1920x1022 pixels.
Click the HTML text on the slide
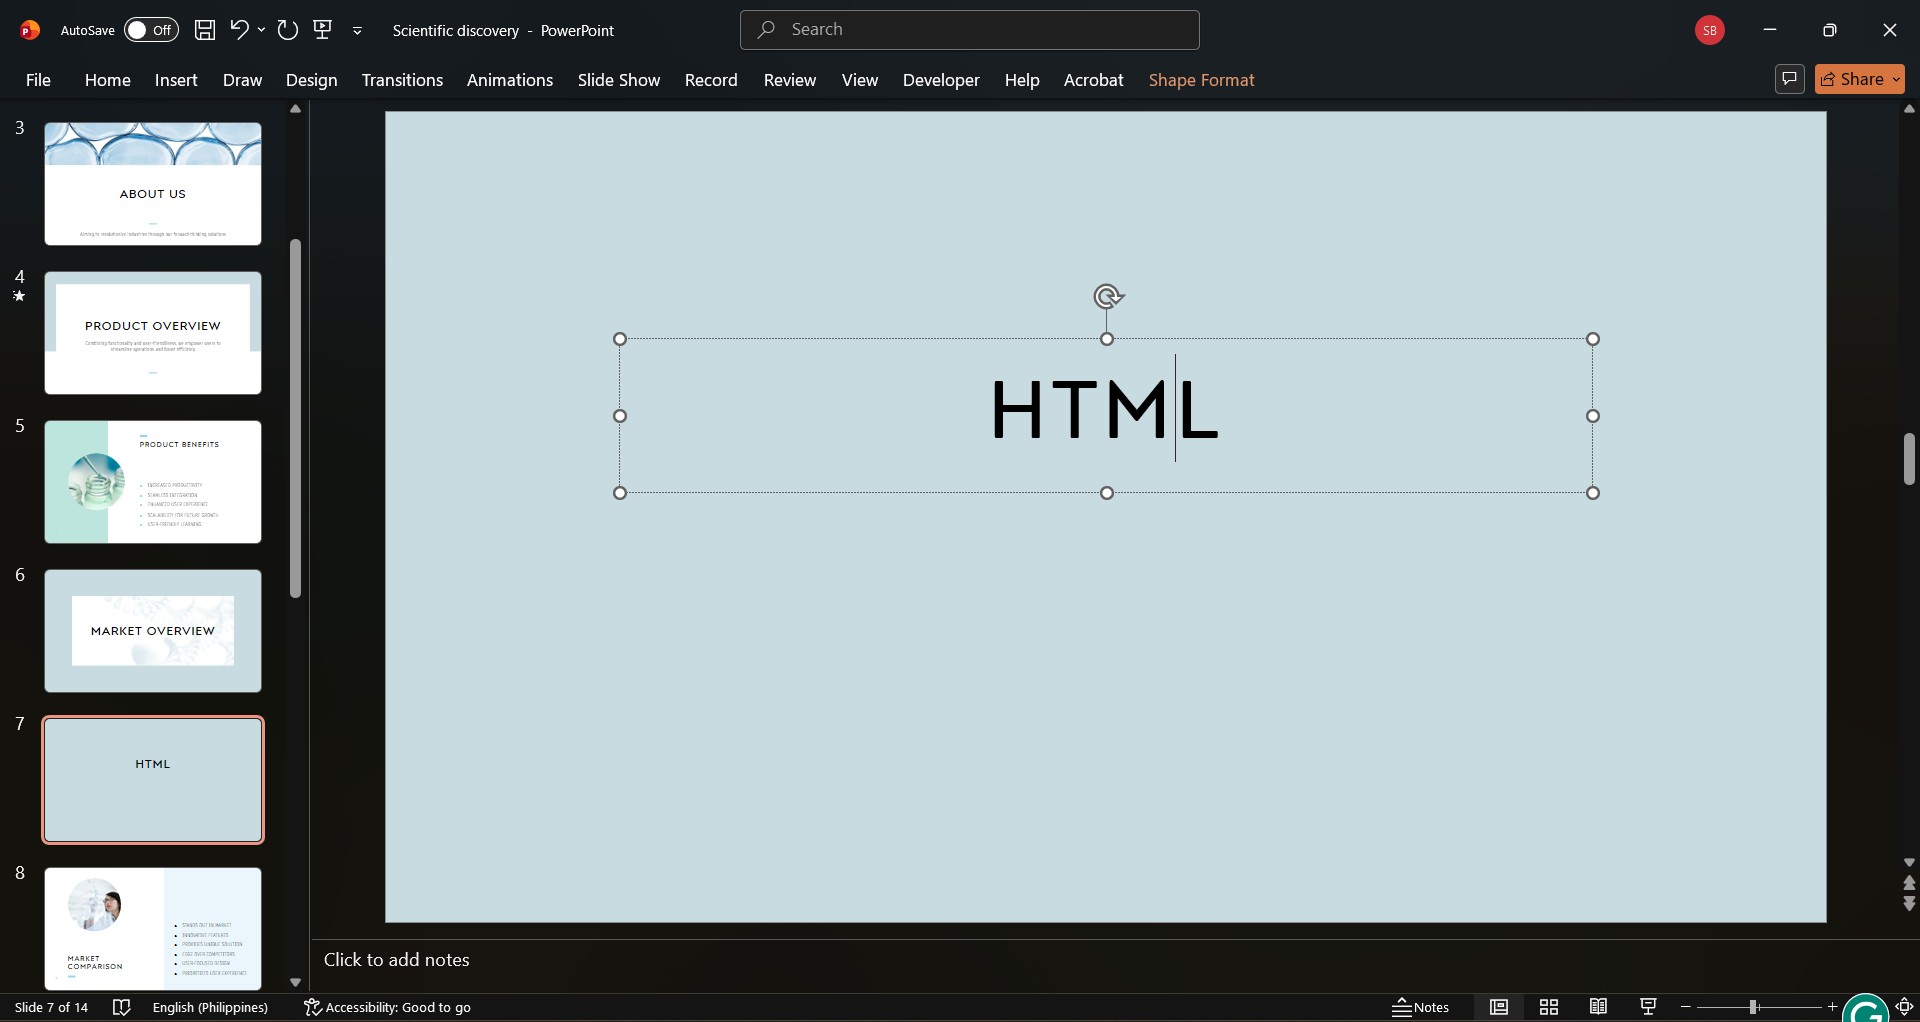1104,409
